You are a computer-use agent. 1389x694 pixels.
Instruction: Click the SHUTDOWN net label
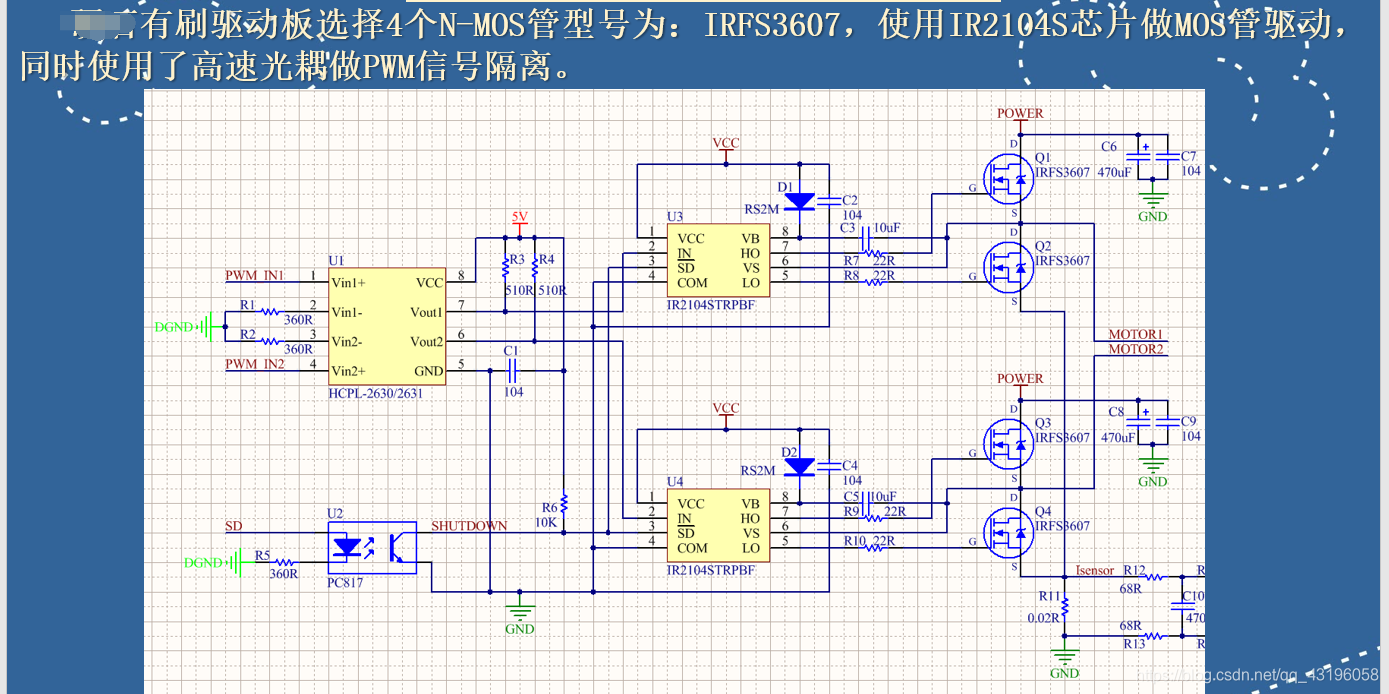tap(469, 526)
